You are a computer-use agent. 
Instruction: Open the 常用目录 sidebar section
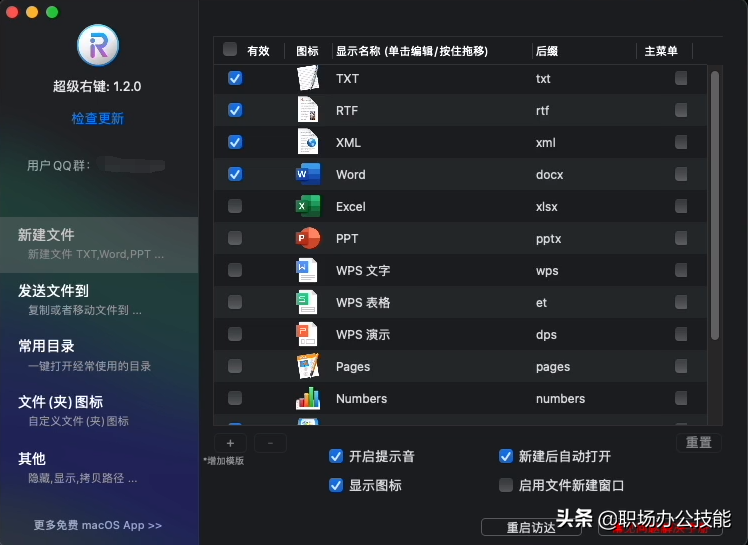99,356
